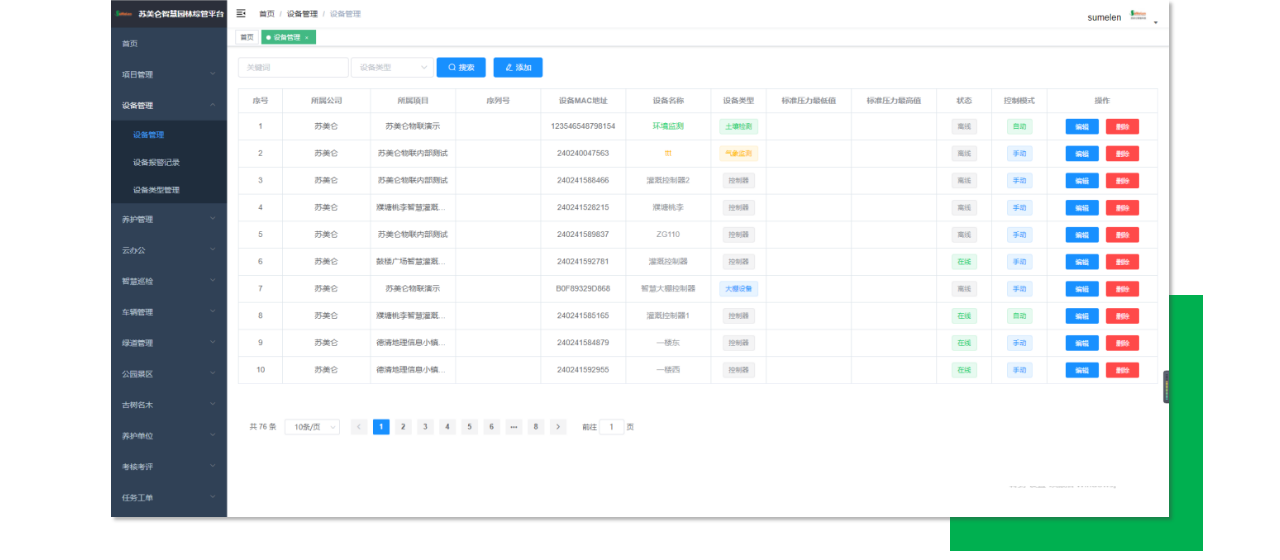
Task: Click device name 灌溉控制器1 in row 8
Action: [668, 316]
